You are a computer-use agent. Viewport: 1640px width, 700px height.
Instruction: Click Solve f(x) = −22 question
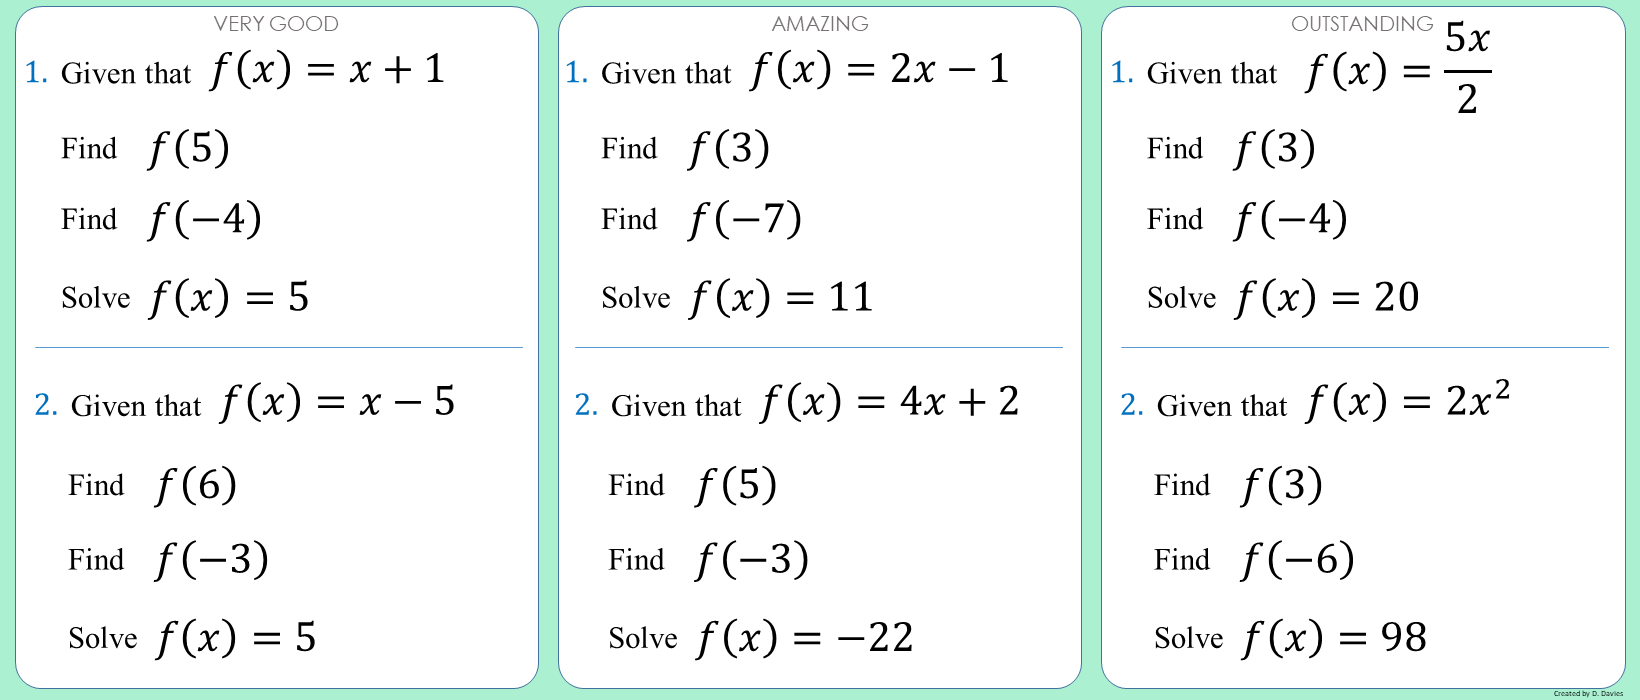pyautogui.click(x=761, y=638)
